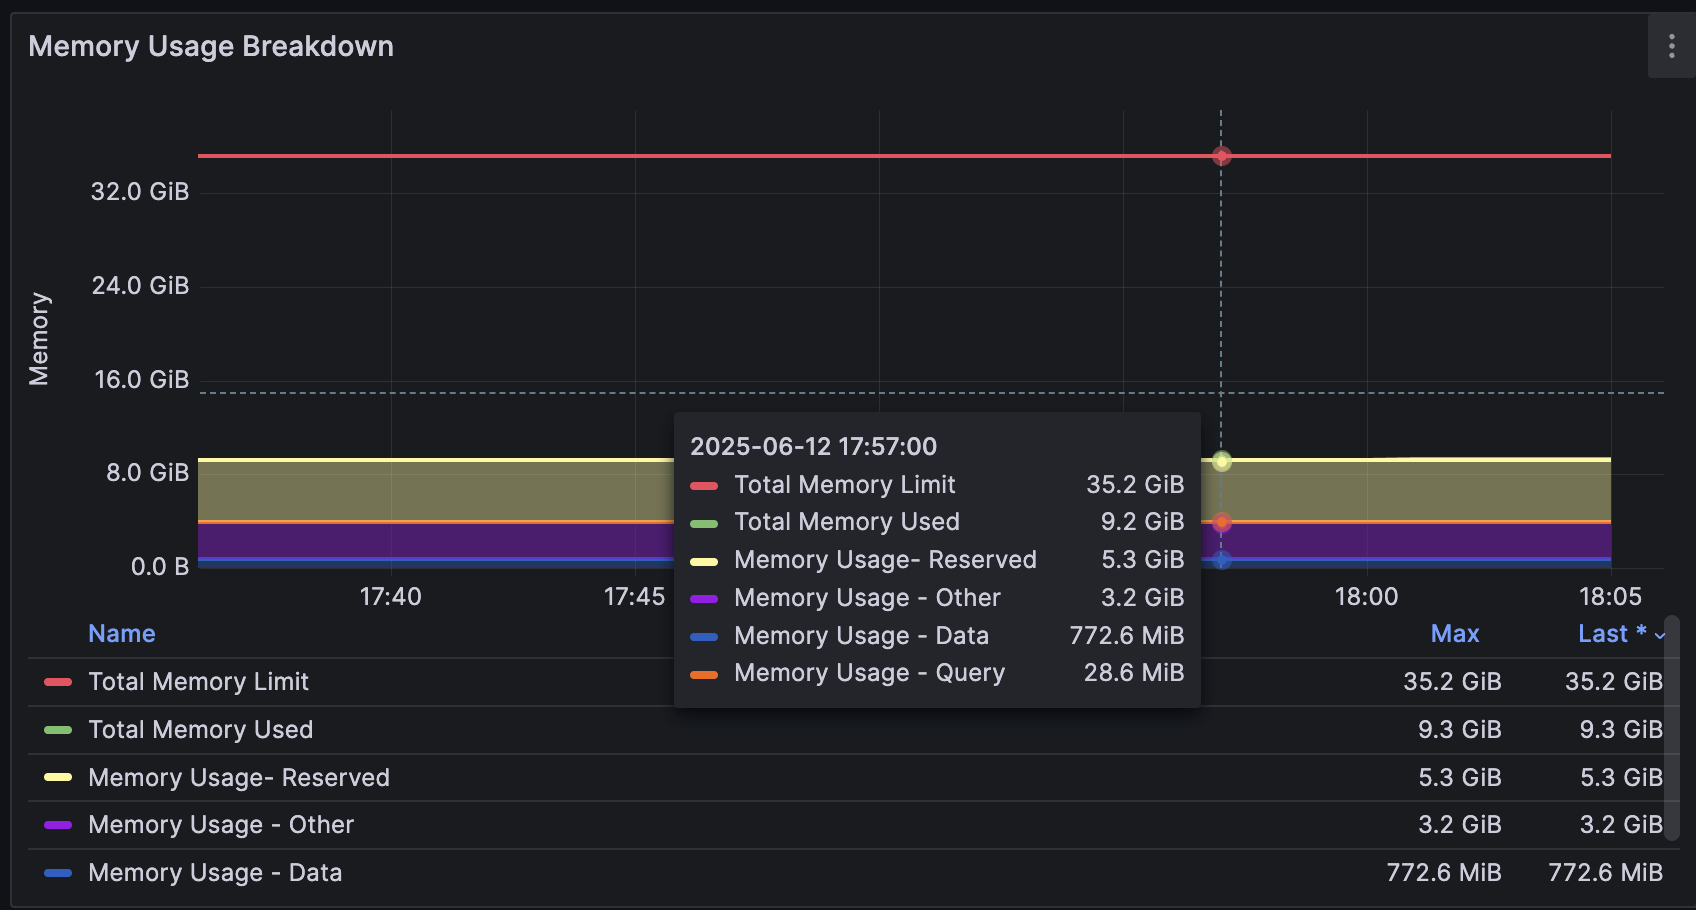Toggle Memory Usage- Reserved series in the legend
Image resolution: width=1696 pixels, height=910 pixels.
pos(239,778)
